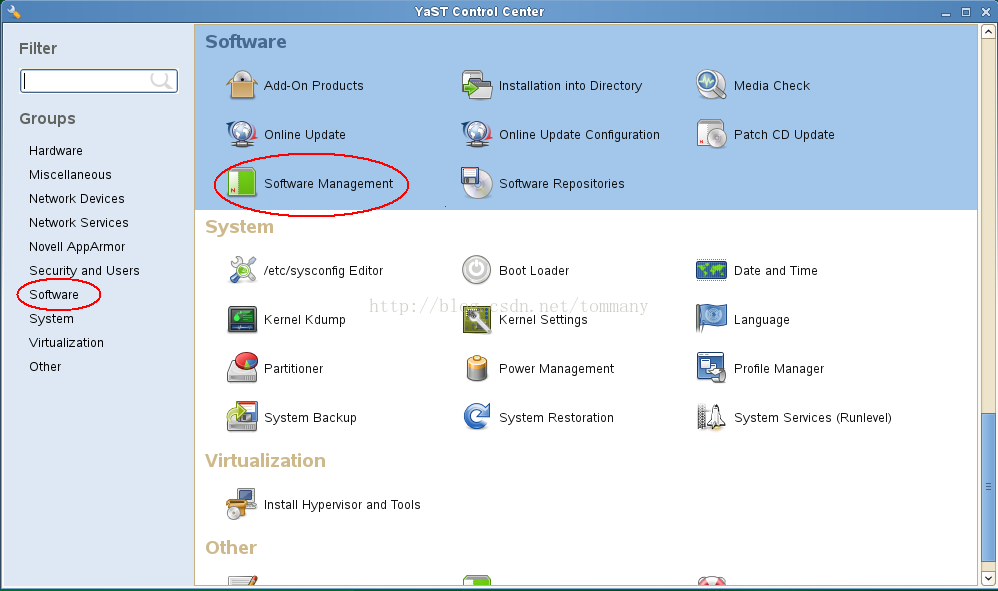
Task: Click the Partitioner label
Action: coord(293,369)
